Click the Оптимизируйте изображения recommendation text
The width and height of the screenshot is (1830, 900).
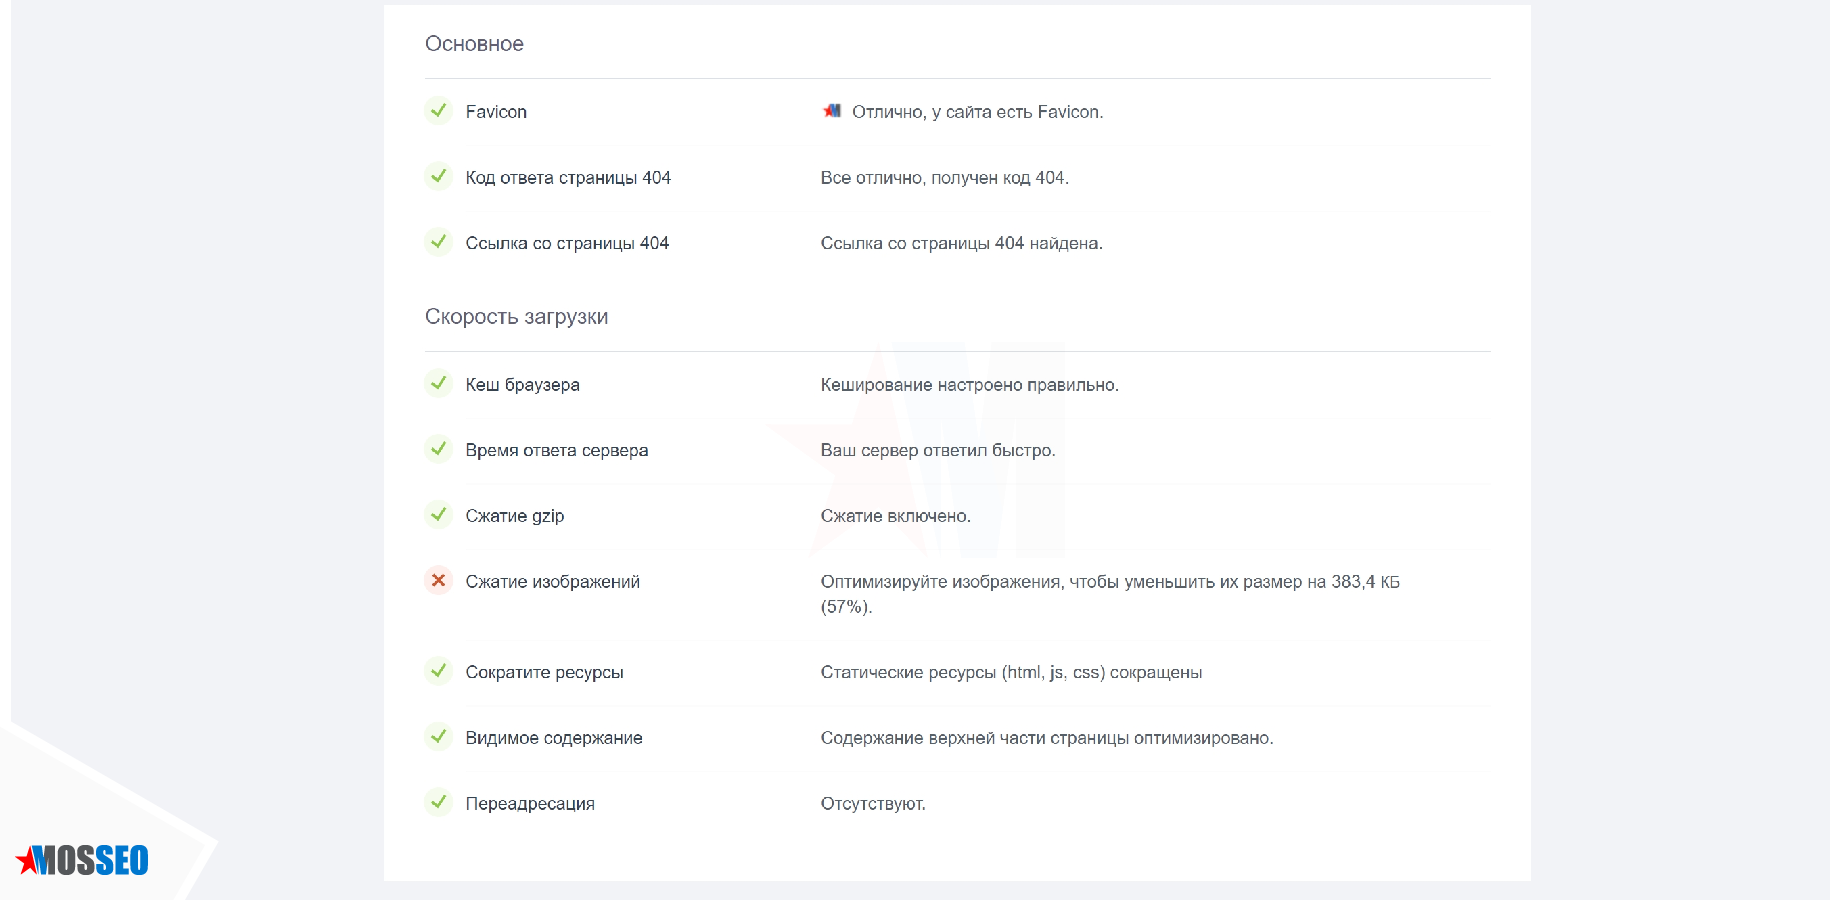1110,594
